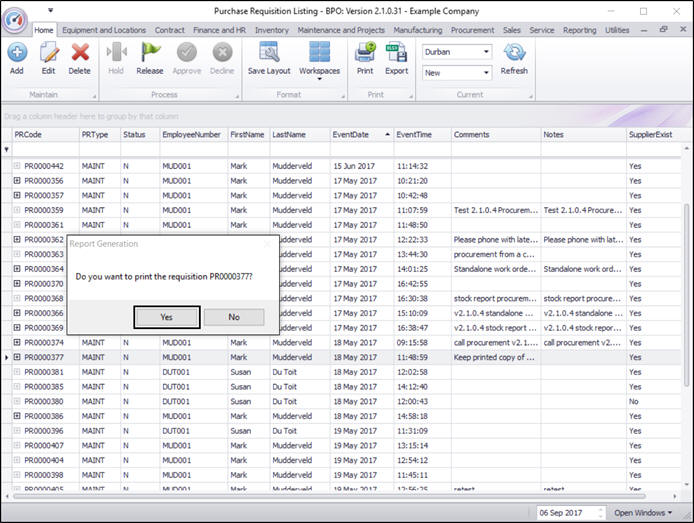694x523 pixels.
Task: Expand row PR0000442
Action: pos(17,166)
